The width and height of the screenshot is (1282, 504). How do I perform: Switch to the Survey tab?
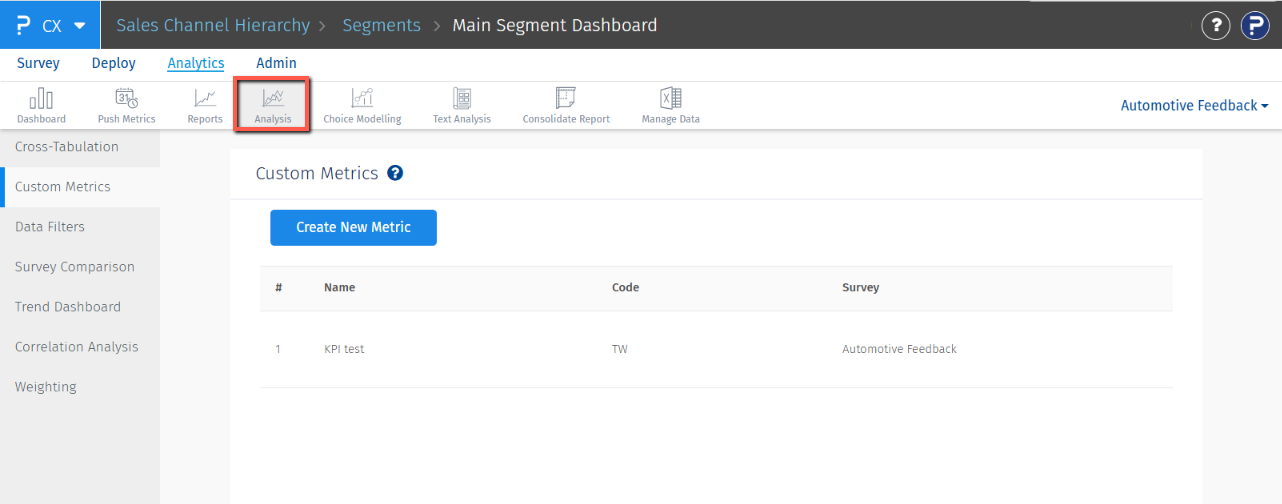click(x=38, y=63)
